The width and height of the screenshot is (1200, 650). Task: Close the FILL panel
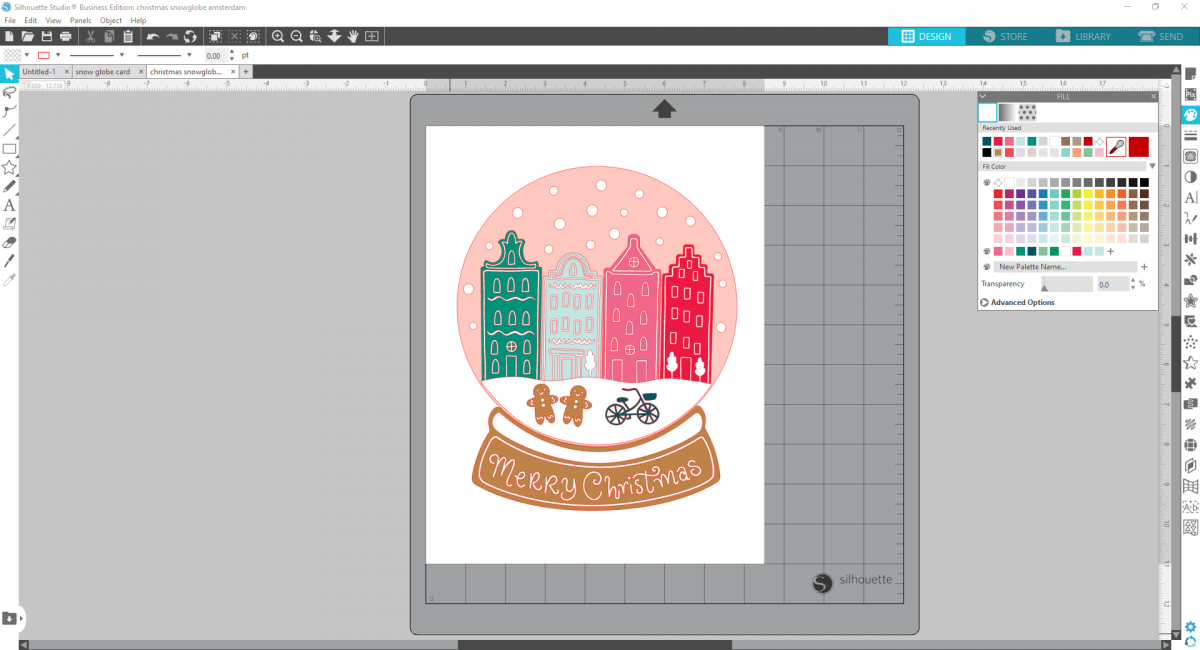tap(1153, 97)
